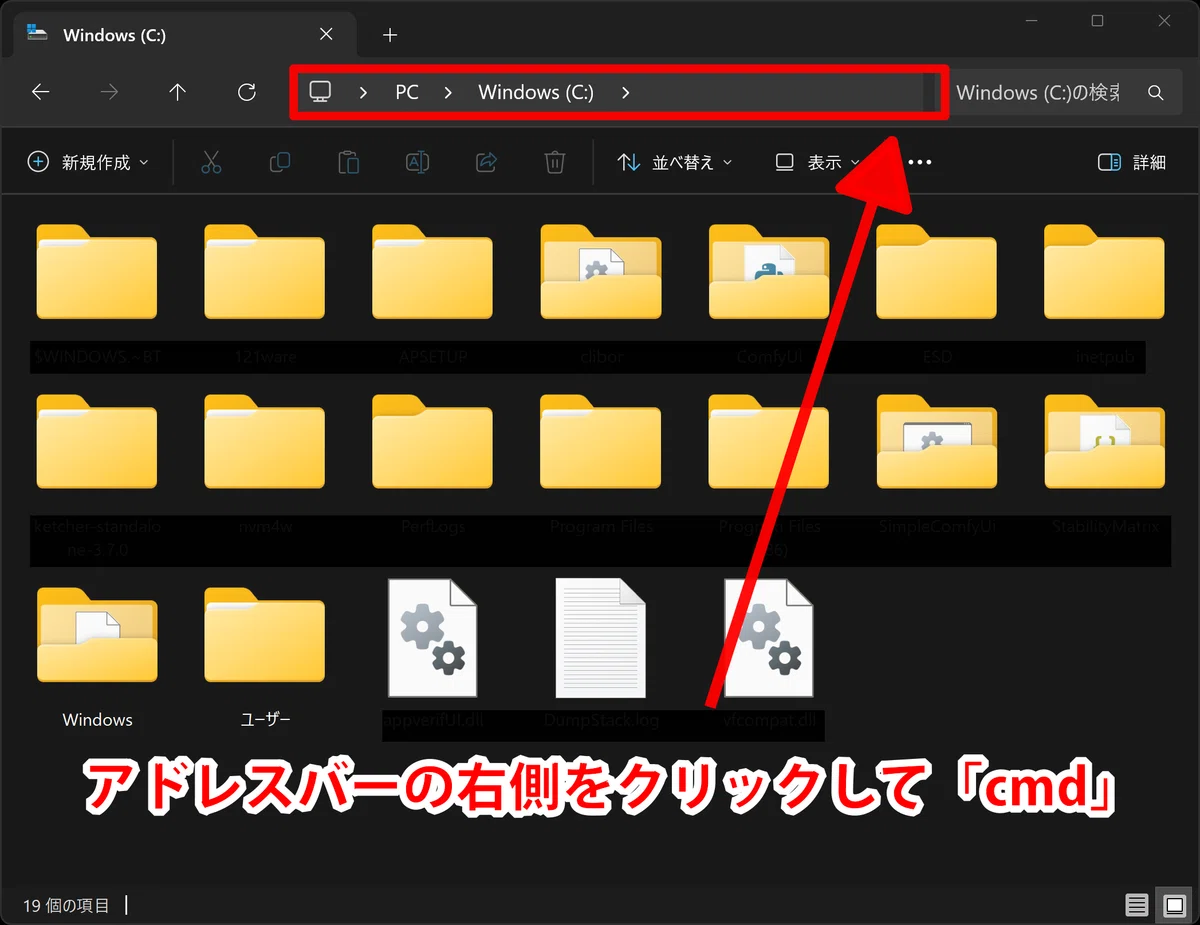Screen dimensions: 1200x925
Task: Open the three-dot more options menu
Action: coord(919,162)
